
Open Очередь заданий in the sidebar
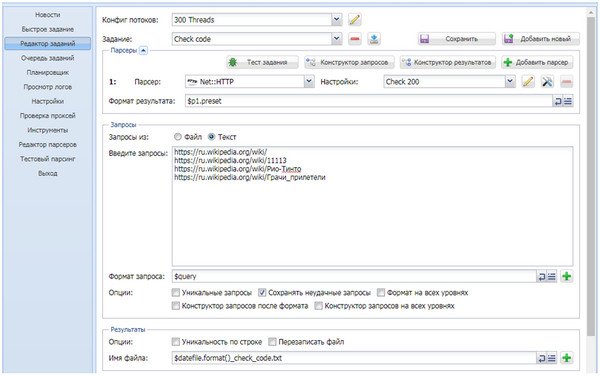47,58
